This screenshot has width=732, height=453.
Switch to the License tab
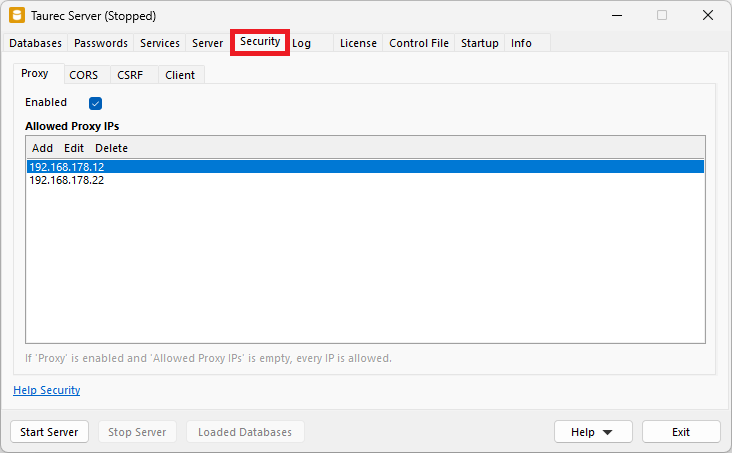pyautogui.click(x=359, y=43)
